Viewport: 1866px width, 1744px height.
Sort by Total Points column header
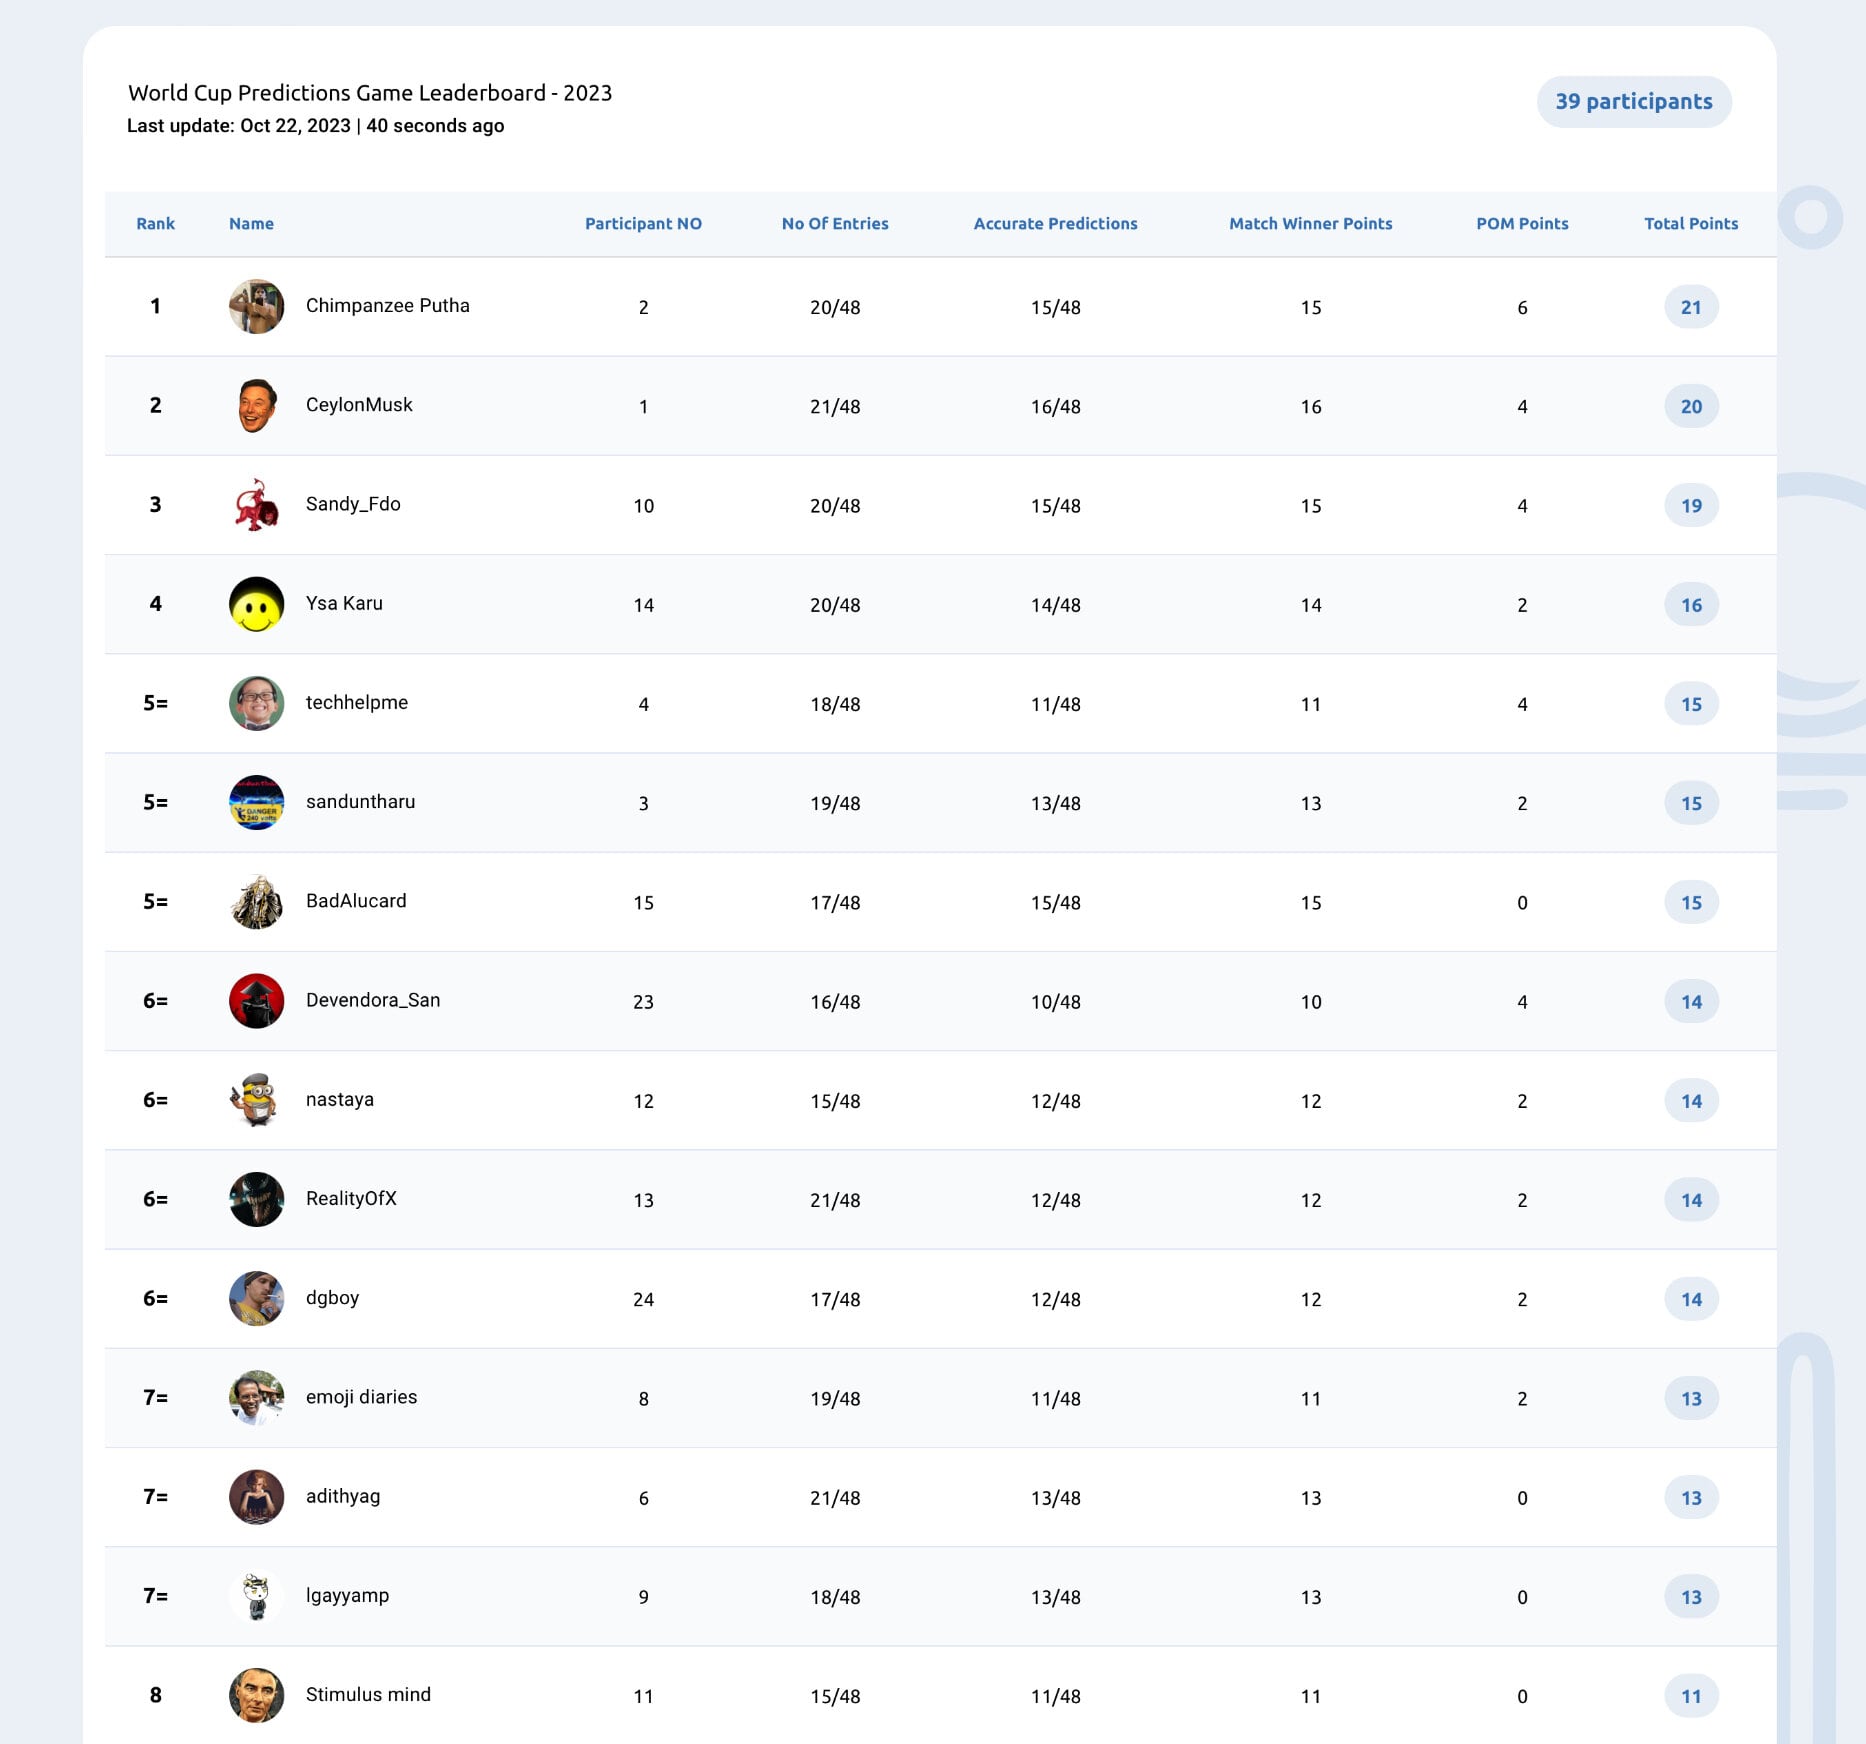coord(1691,224)
